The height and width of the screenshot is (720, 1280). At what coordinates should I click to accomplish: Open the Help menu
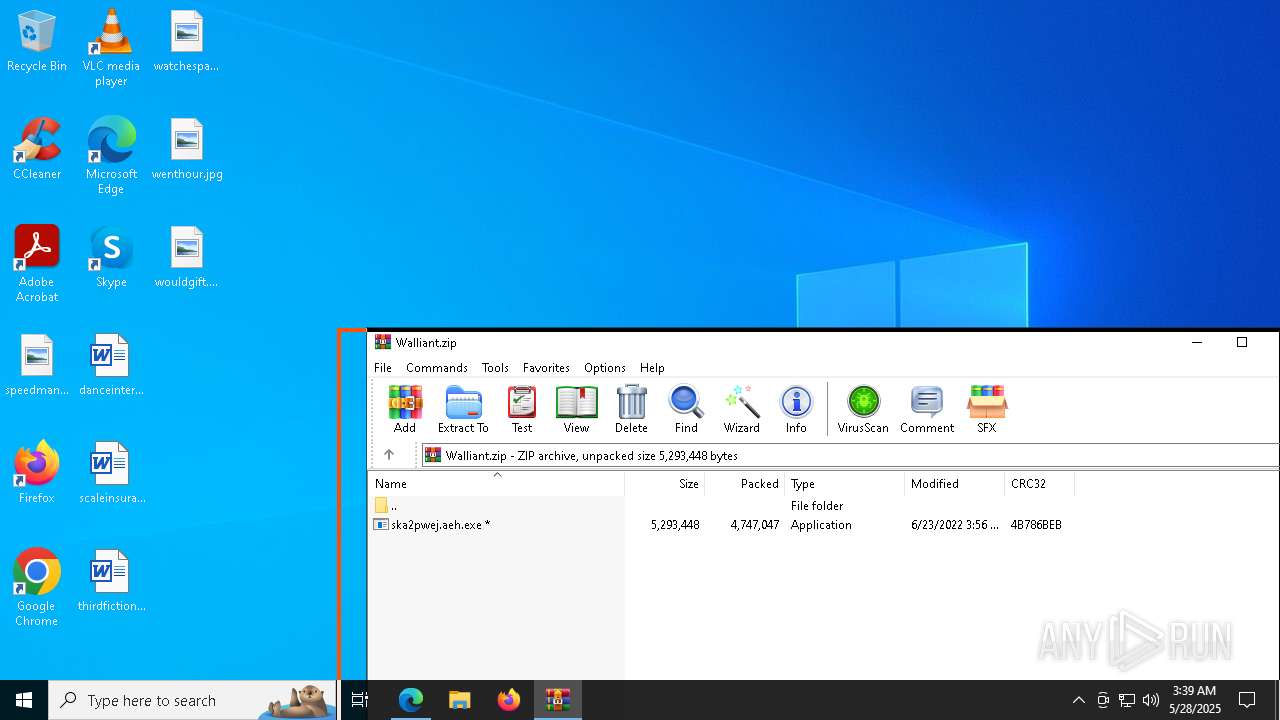[x=652, y=368]
